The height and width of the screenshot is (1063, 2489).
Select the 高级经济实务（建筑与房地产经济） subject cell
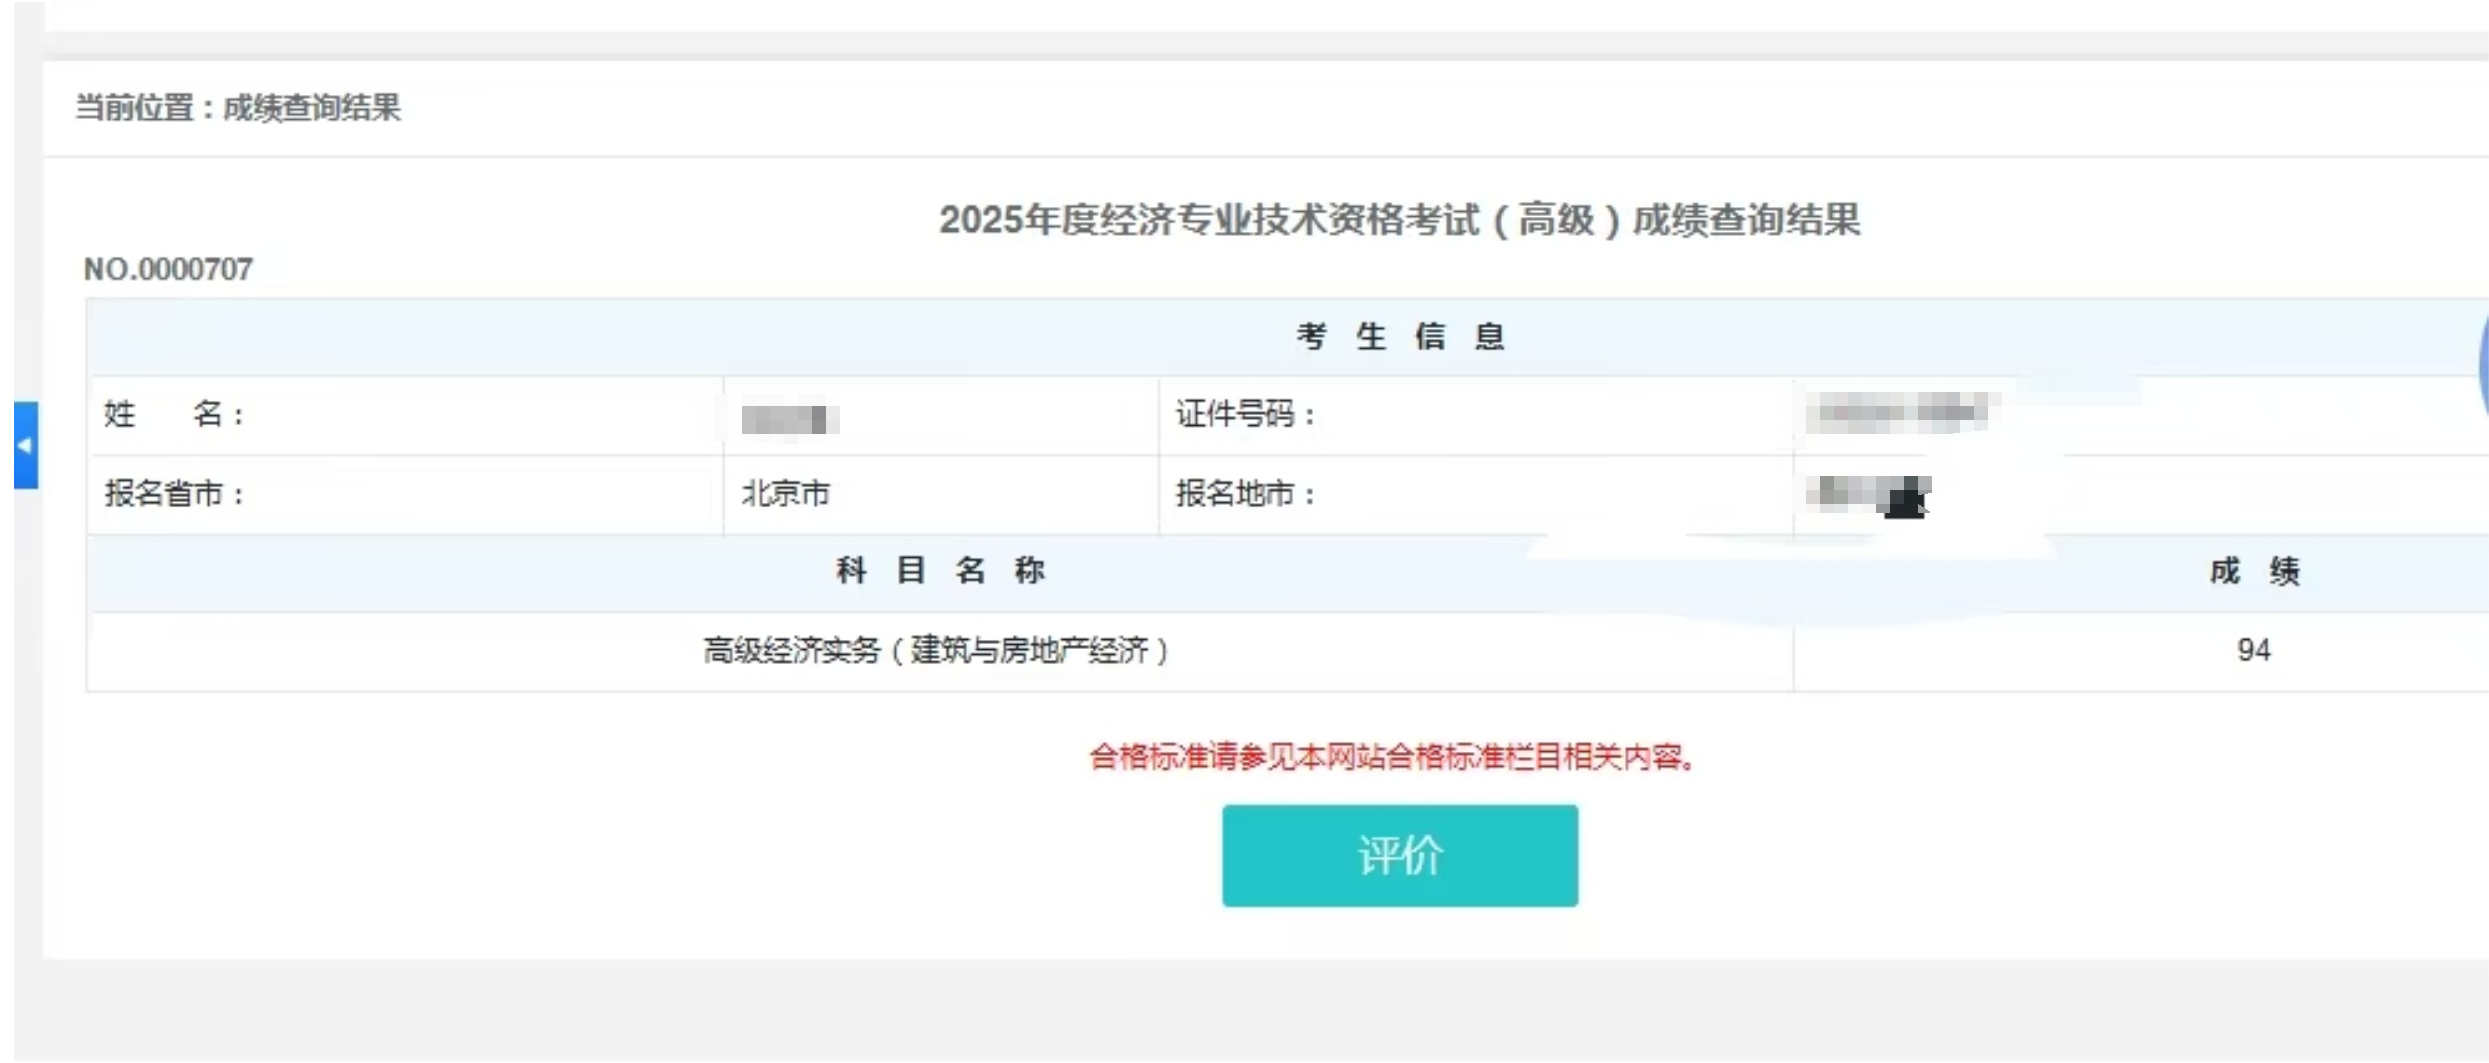(936, 651)
